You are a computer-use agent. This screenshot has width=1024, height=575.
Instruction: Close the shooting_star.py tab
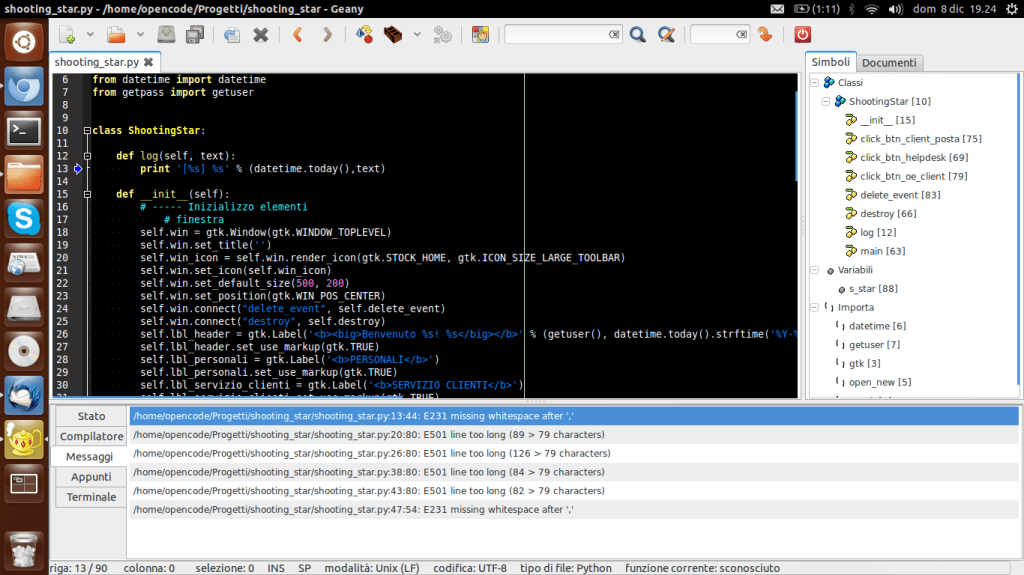(149, 62)
